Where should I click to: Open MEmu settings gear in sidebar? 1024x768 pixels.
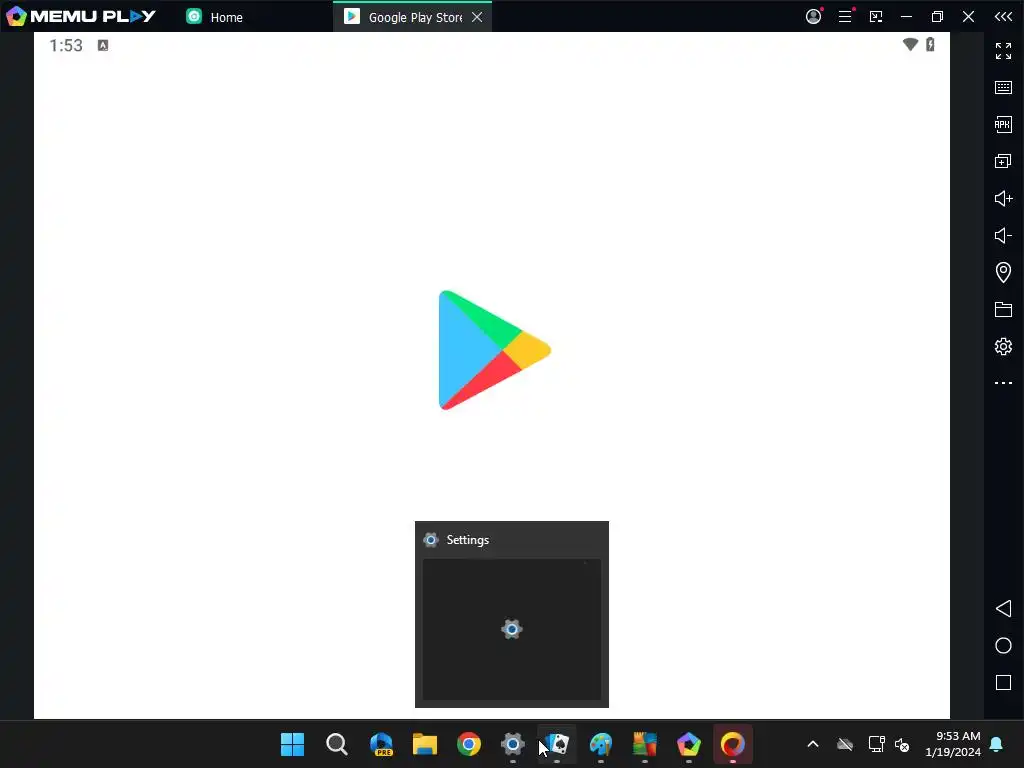pyautogui.click(x=1003, y=346)
